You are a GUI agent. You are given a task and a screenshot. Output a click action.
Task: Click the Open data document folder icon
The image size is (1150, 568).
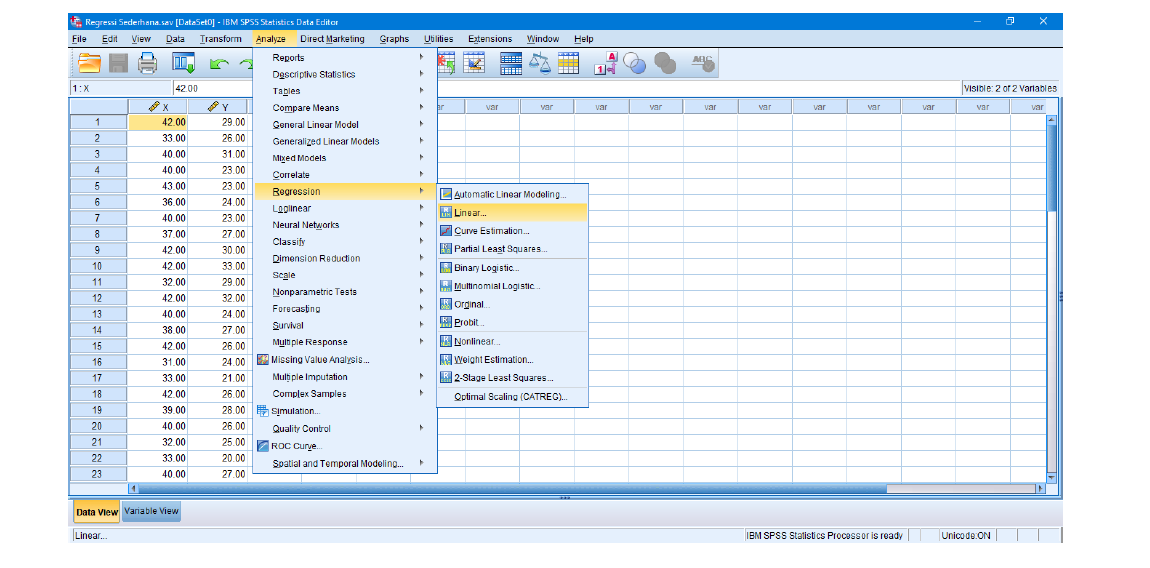tap(89, 64)
